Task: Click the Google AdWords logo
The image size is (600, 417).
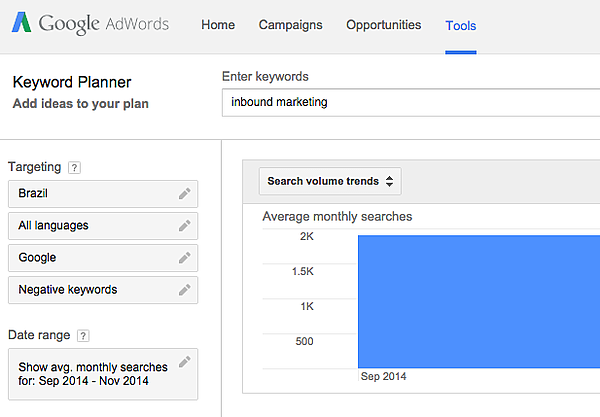Action: click(90, 25)
